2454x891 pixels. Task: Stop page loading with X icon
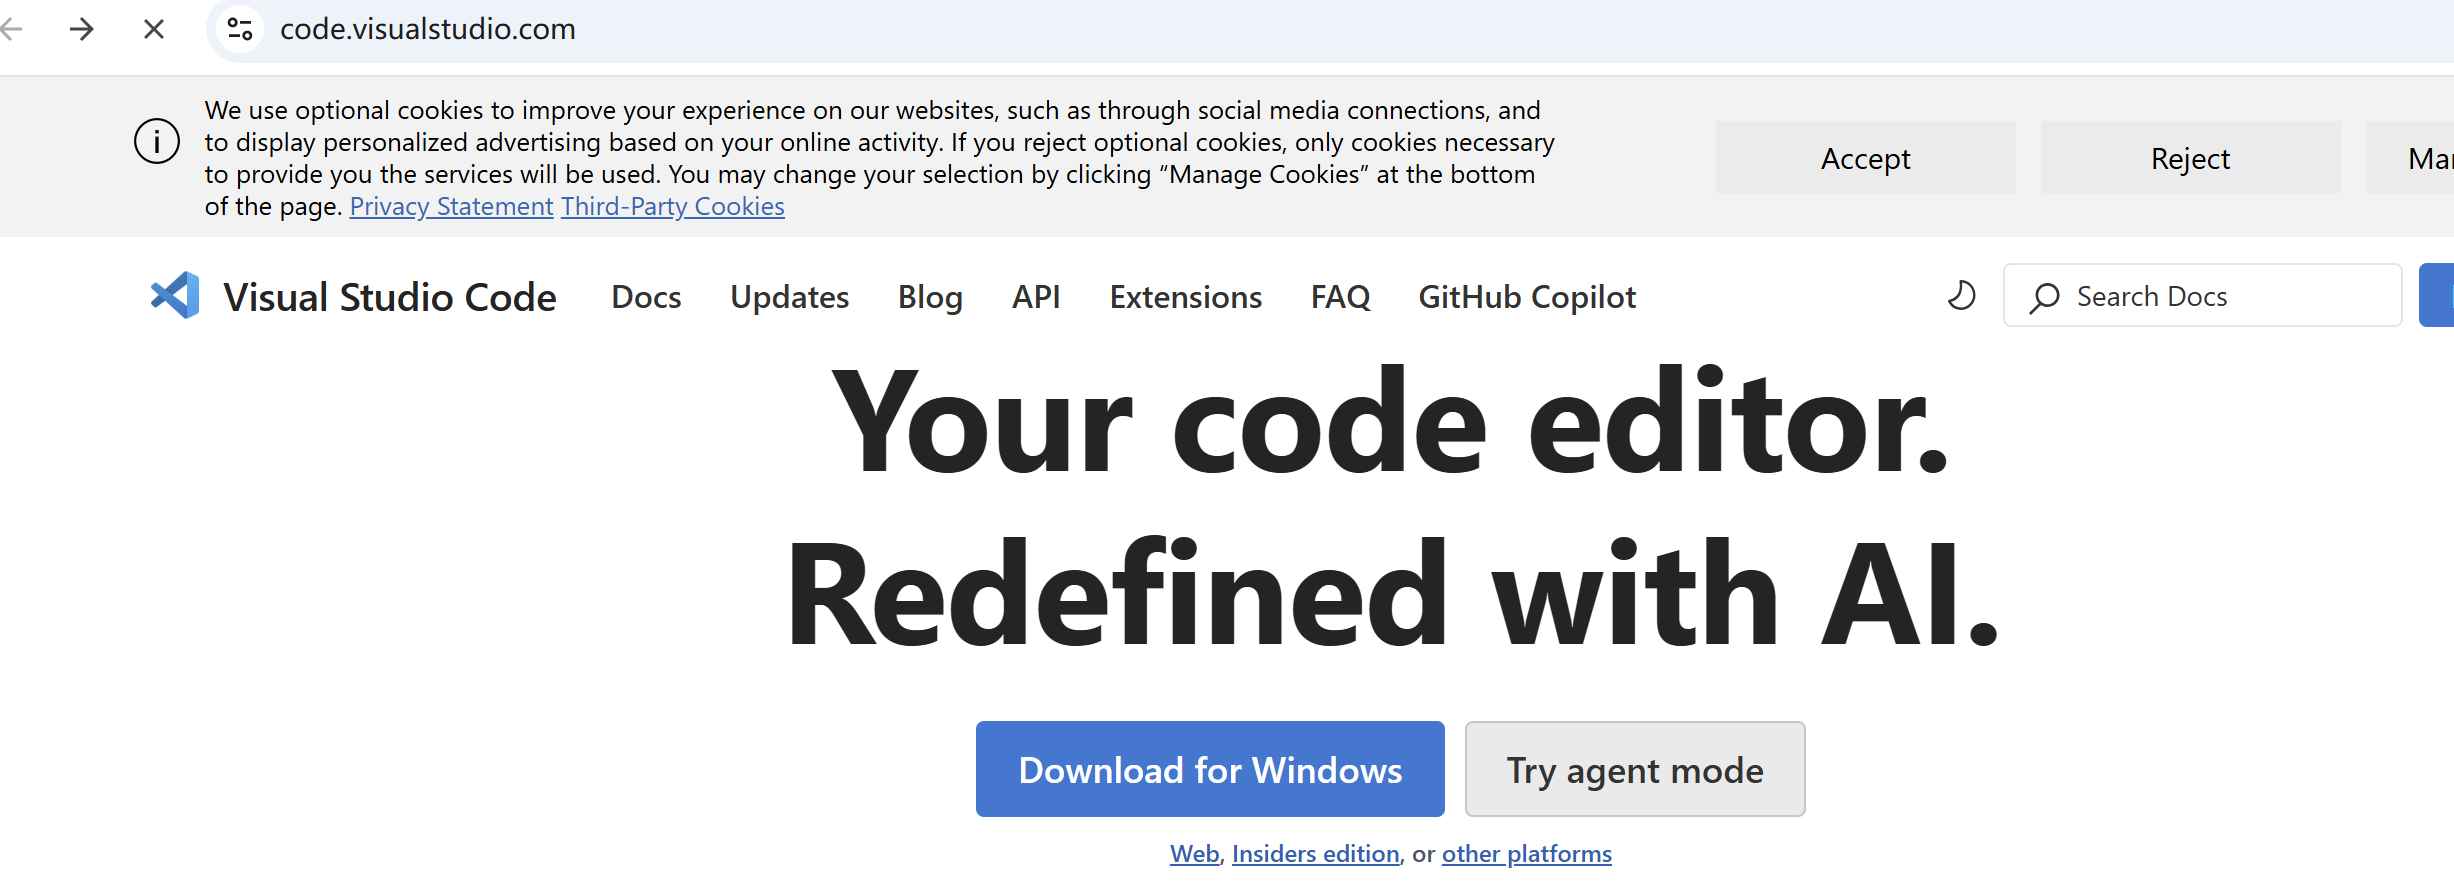tap(154, 29)
